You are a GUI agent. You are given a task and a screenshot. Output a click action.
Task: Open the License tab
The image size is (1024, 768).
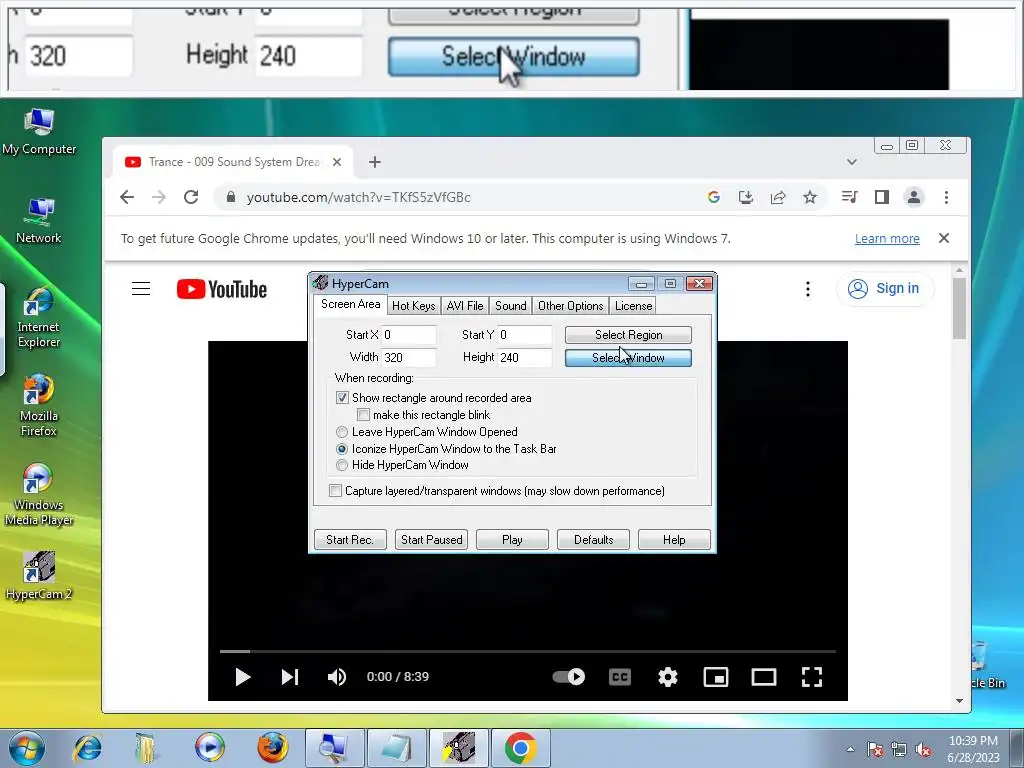(633, 306)
